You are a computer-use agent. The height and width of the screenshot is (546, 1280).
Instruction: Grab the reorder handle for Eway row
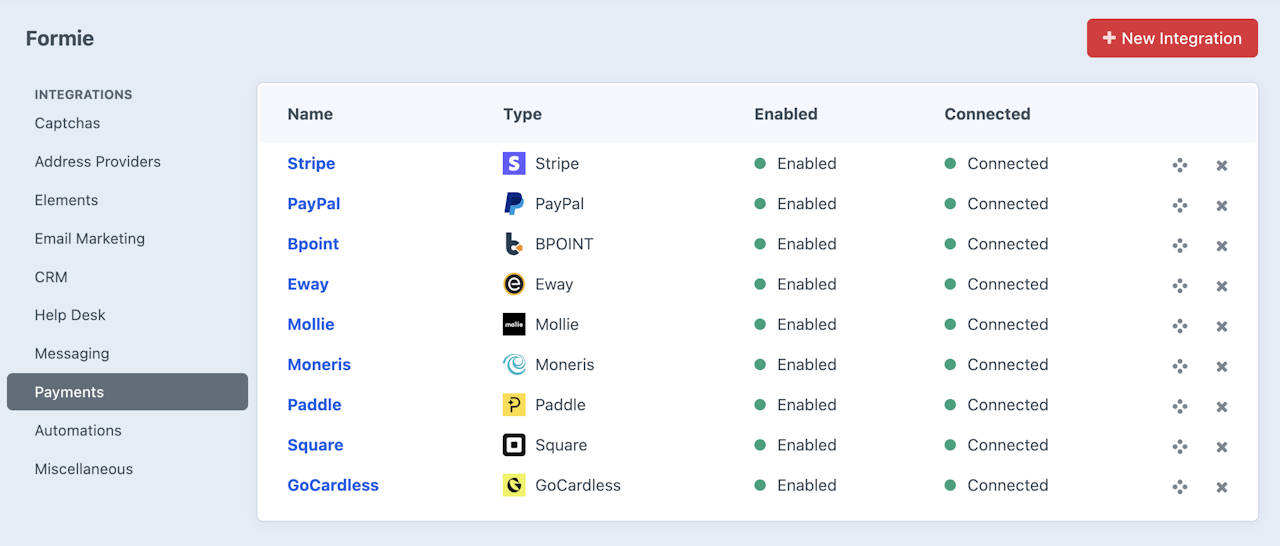pyautogui.click(x=1180, y=286)
